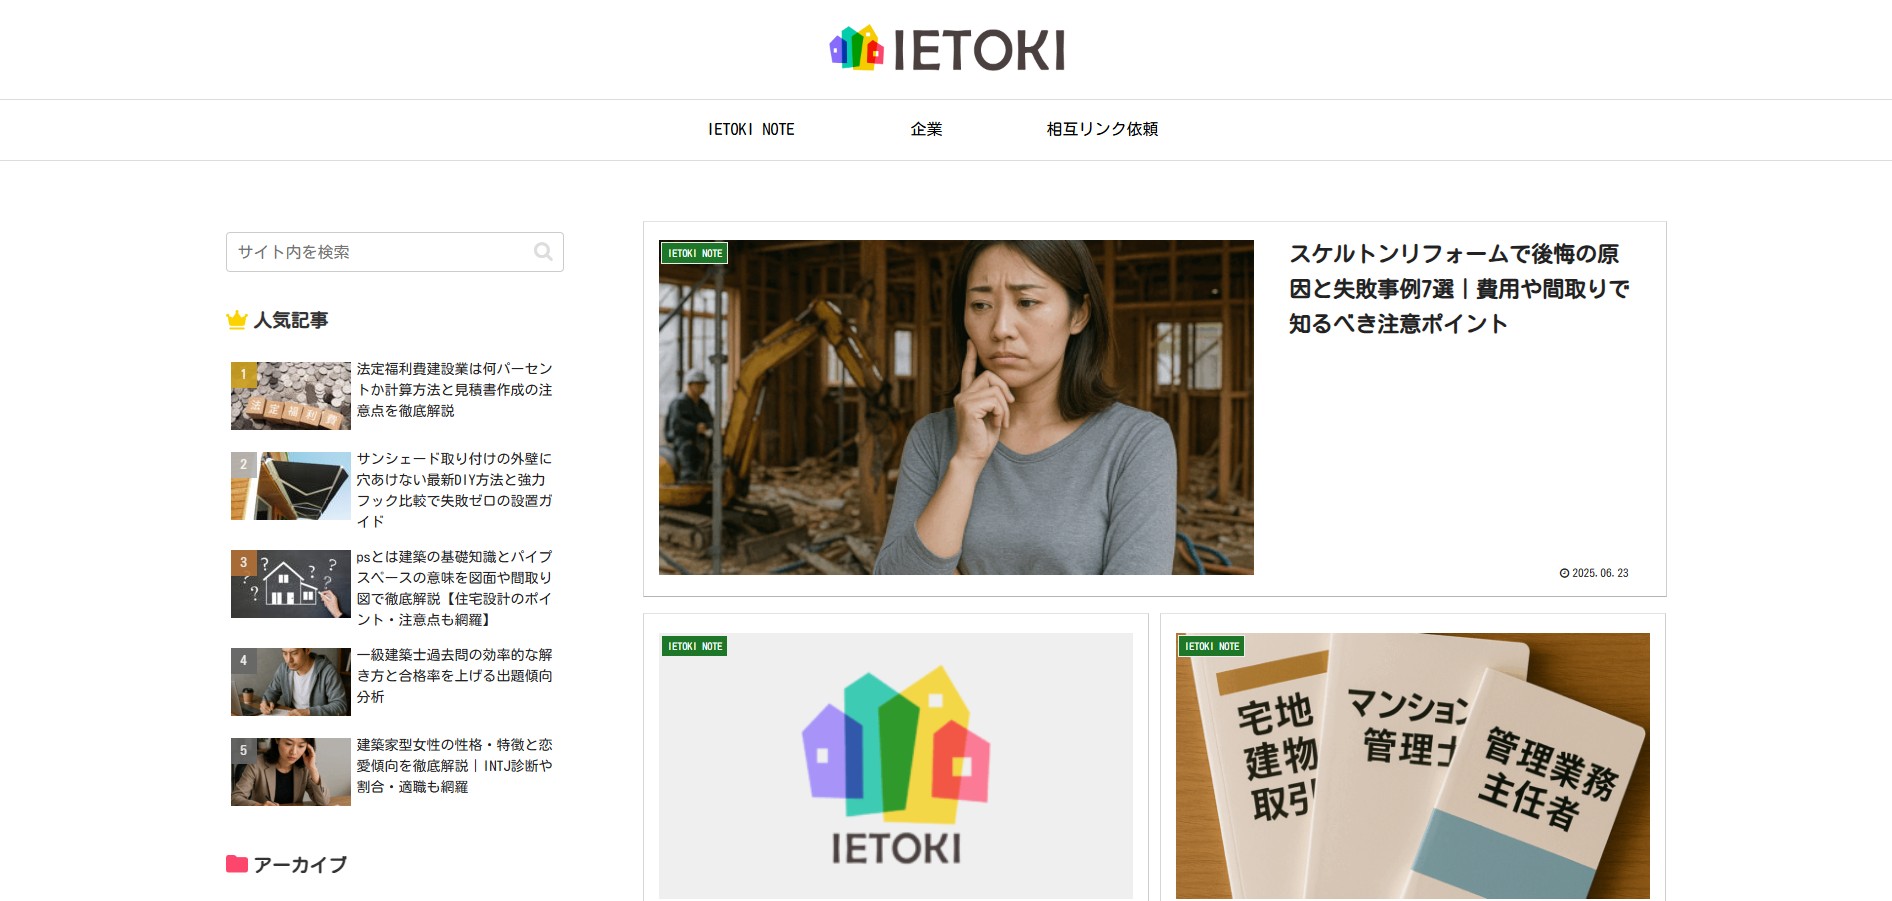Click the worried woman construction site thumbnail
1892x901 pixels.
(x=956, y=407)
